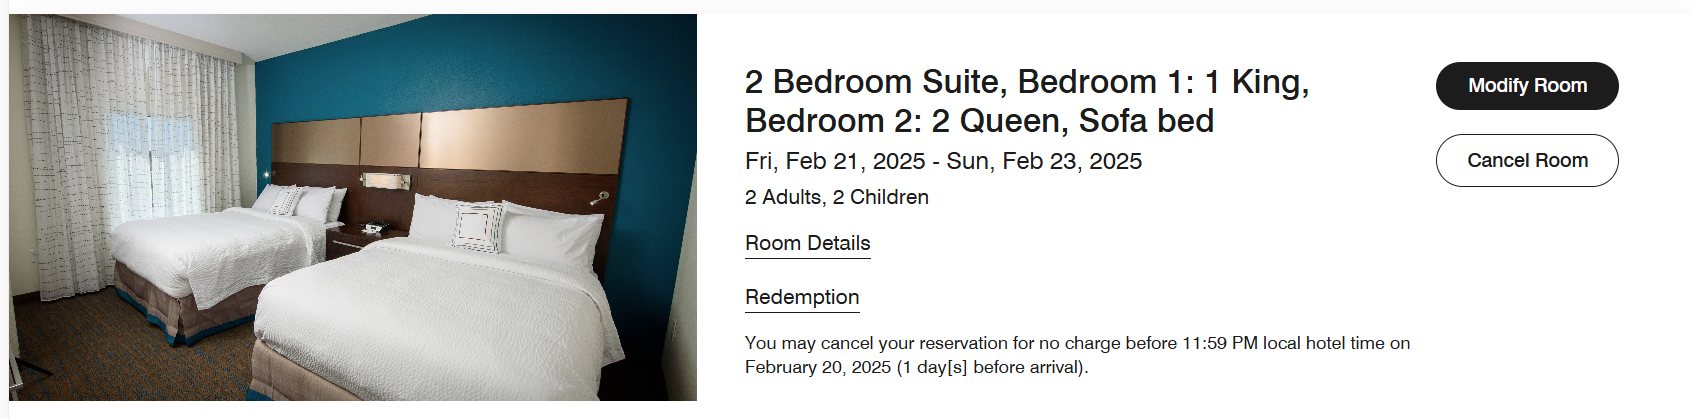Select the check-in date Fri, Feb 21, 2025
This screenshot has height=418, width=1693.
point(834,162)
